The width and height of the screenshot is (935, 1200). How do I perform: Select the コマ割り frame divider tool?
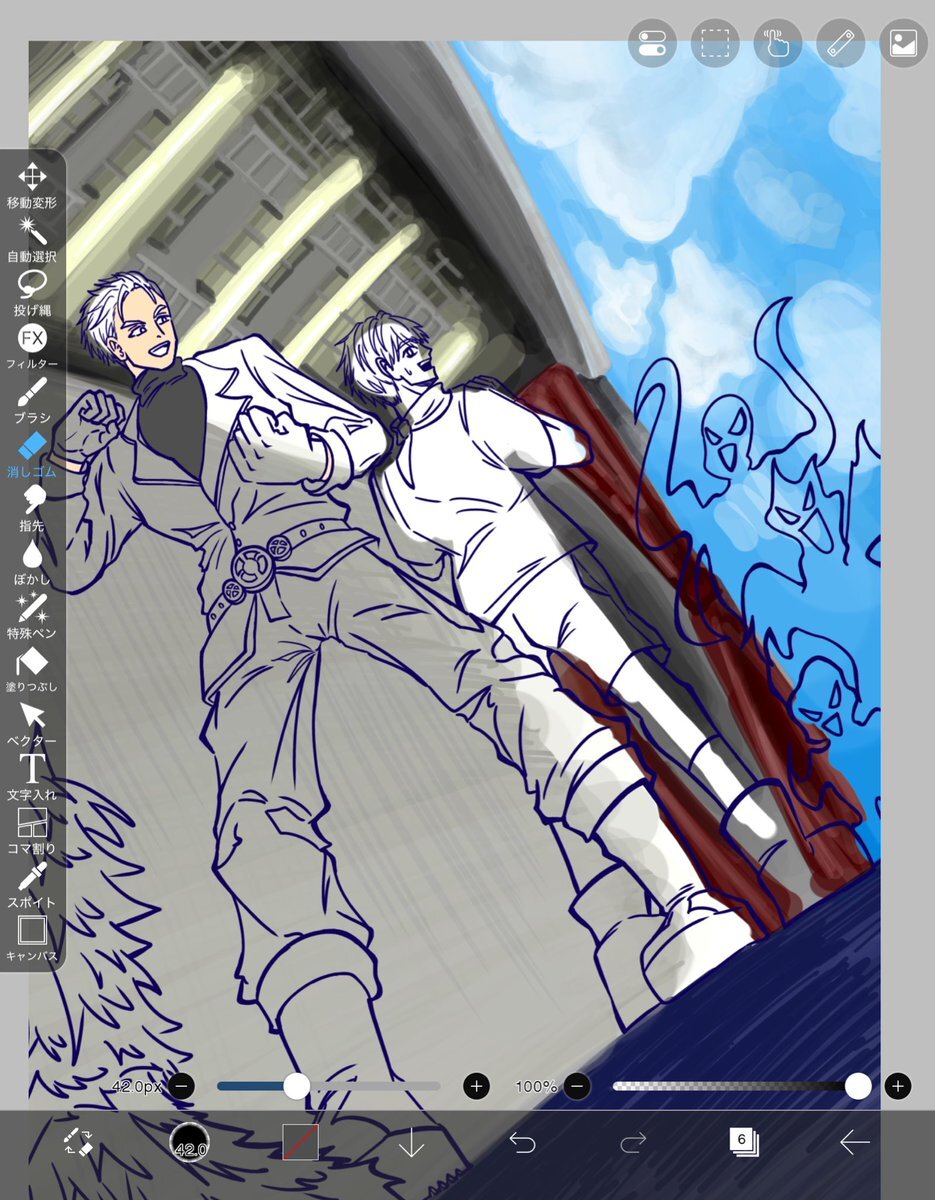(32, 832)
